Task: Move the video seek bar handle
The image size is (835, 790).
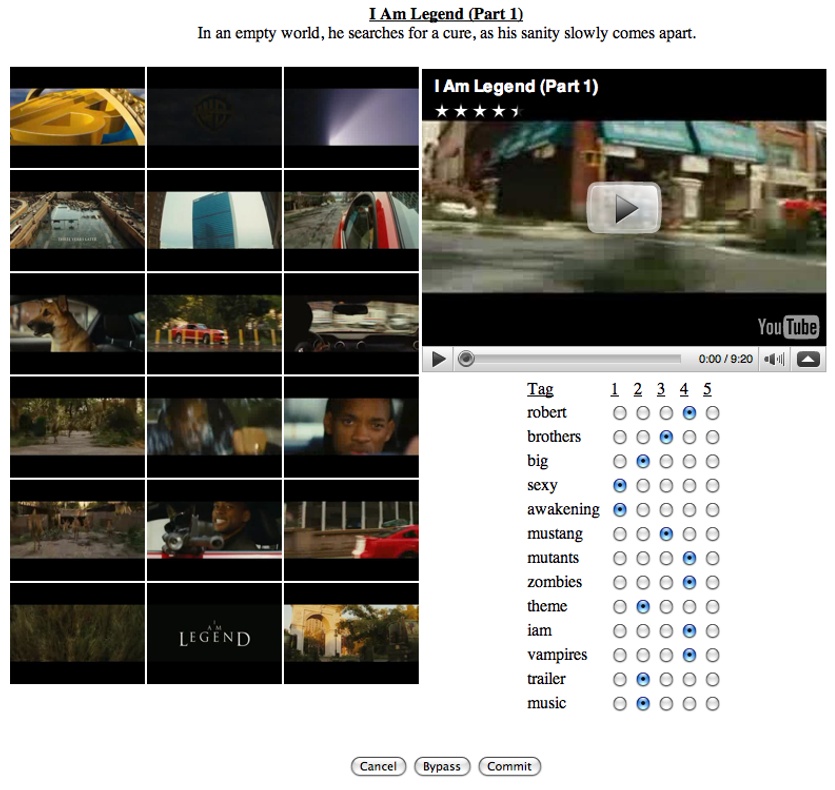Action: click(x=466, y=359)
